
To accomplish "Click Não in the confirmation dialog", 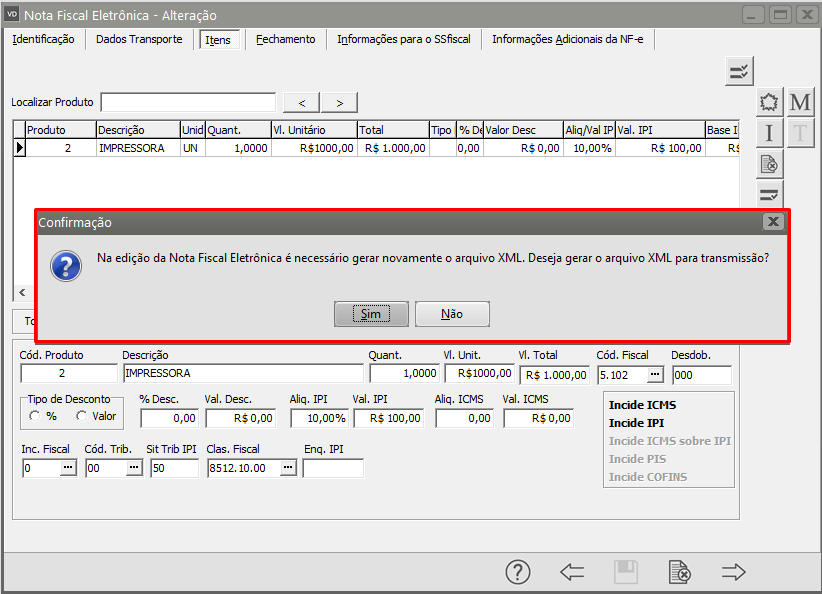I will pyautogui.click(x=452, y=314).
